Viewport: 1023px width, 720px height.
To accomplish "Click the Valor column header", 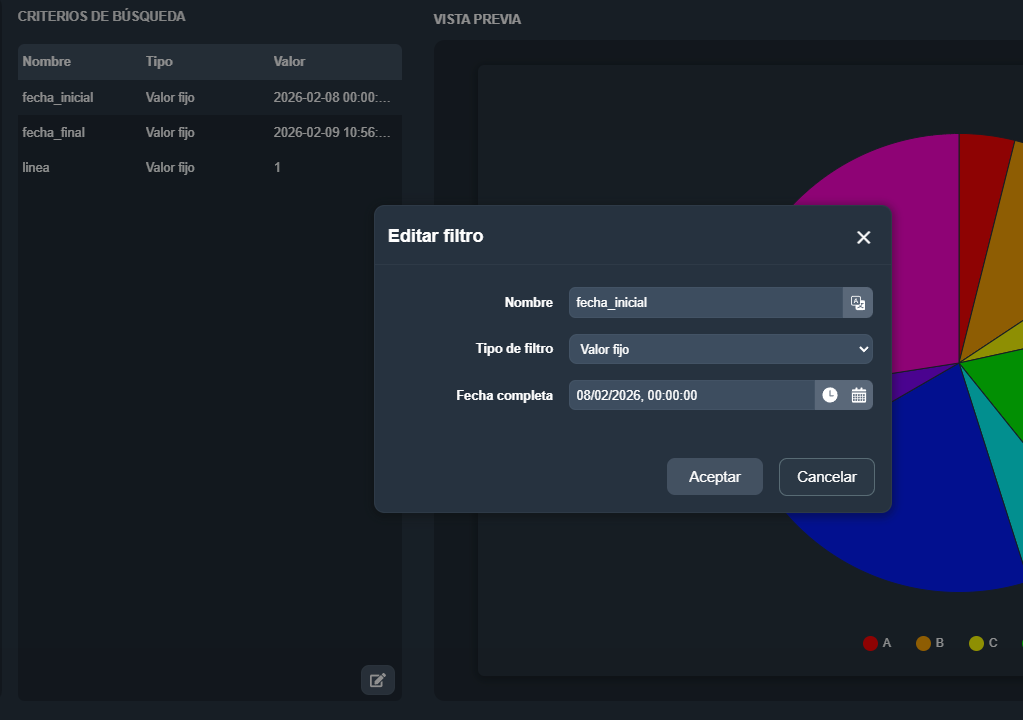I will click(289, 62).
